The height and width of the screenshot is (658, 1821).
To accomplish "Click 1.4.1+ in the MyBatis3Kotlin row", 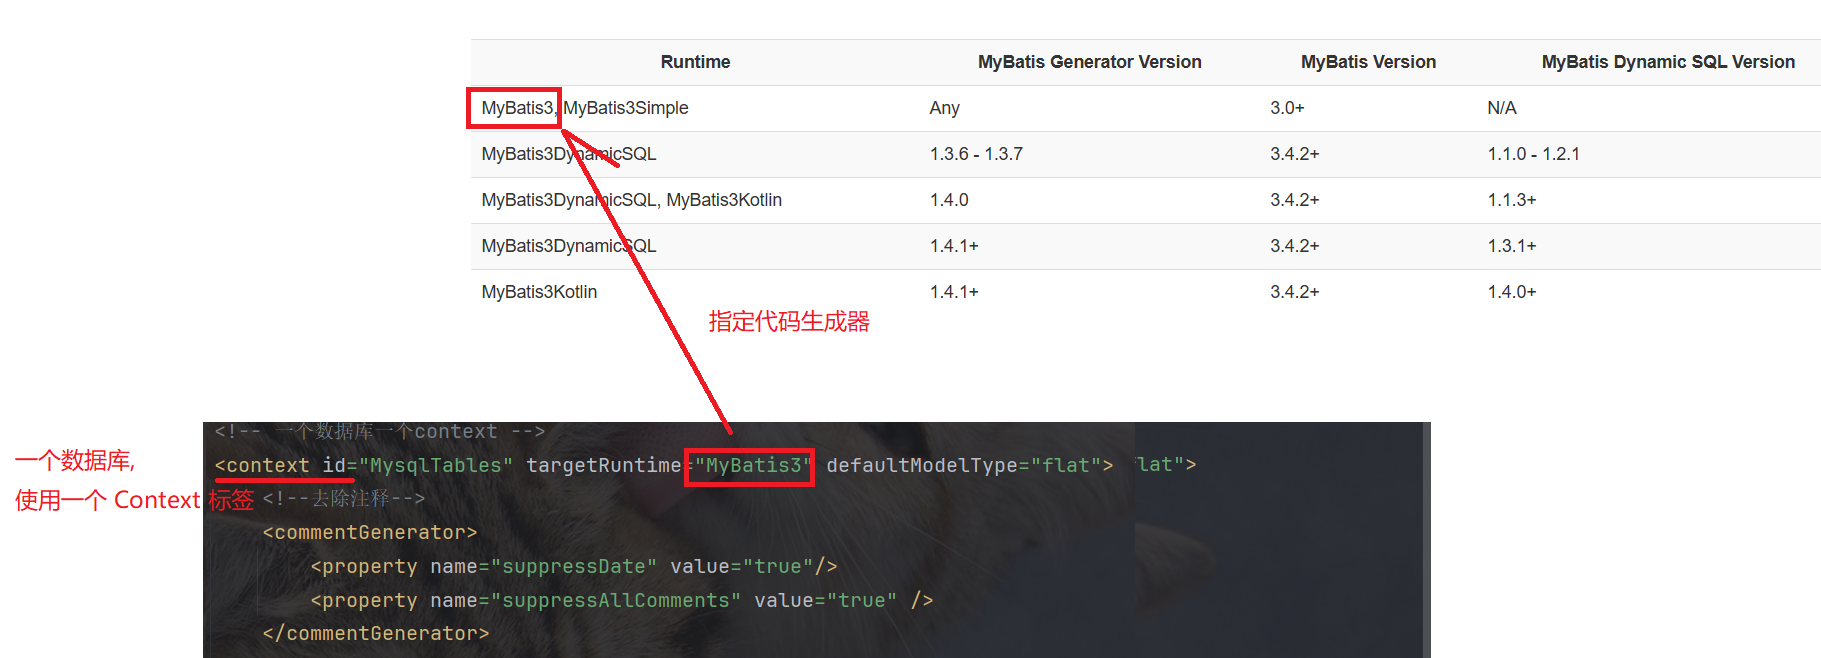I will click(954, 292).
